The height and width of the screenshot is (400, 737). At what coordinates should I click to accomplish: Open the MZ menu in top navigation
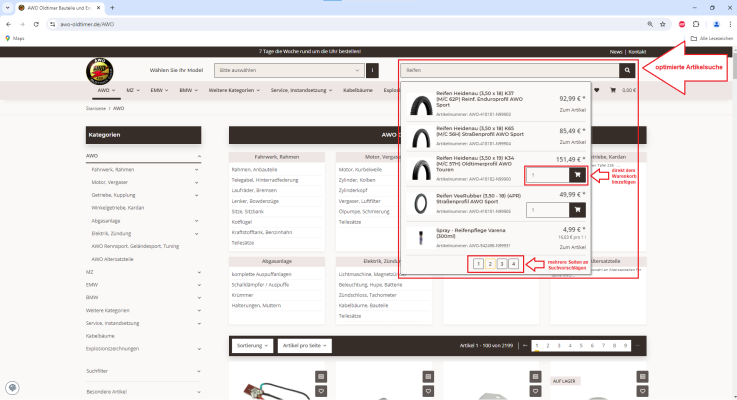tap(133, 90)
